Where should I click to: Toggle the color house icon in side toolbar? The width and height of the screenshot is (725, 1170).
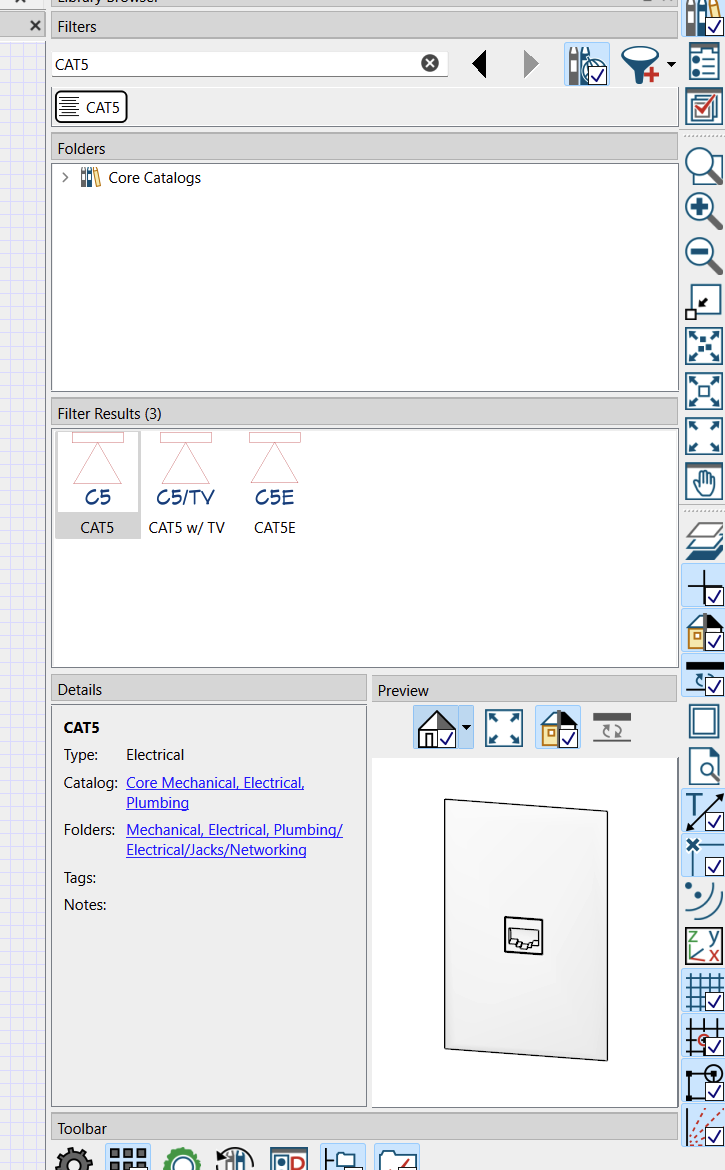704,631
